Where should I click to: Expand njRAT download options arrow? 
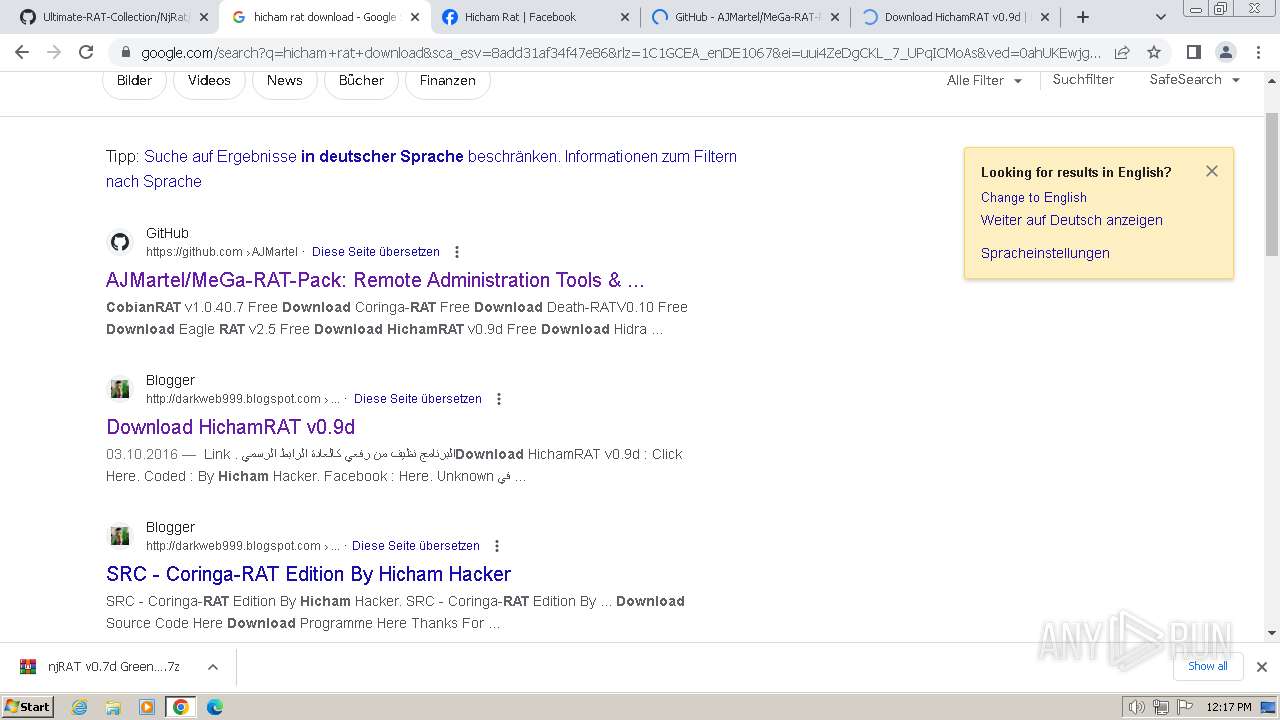[x=212, y=667]
